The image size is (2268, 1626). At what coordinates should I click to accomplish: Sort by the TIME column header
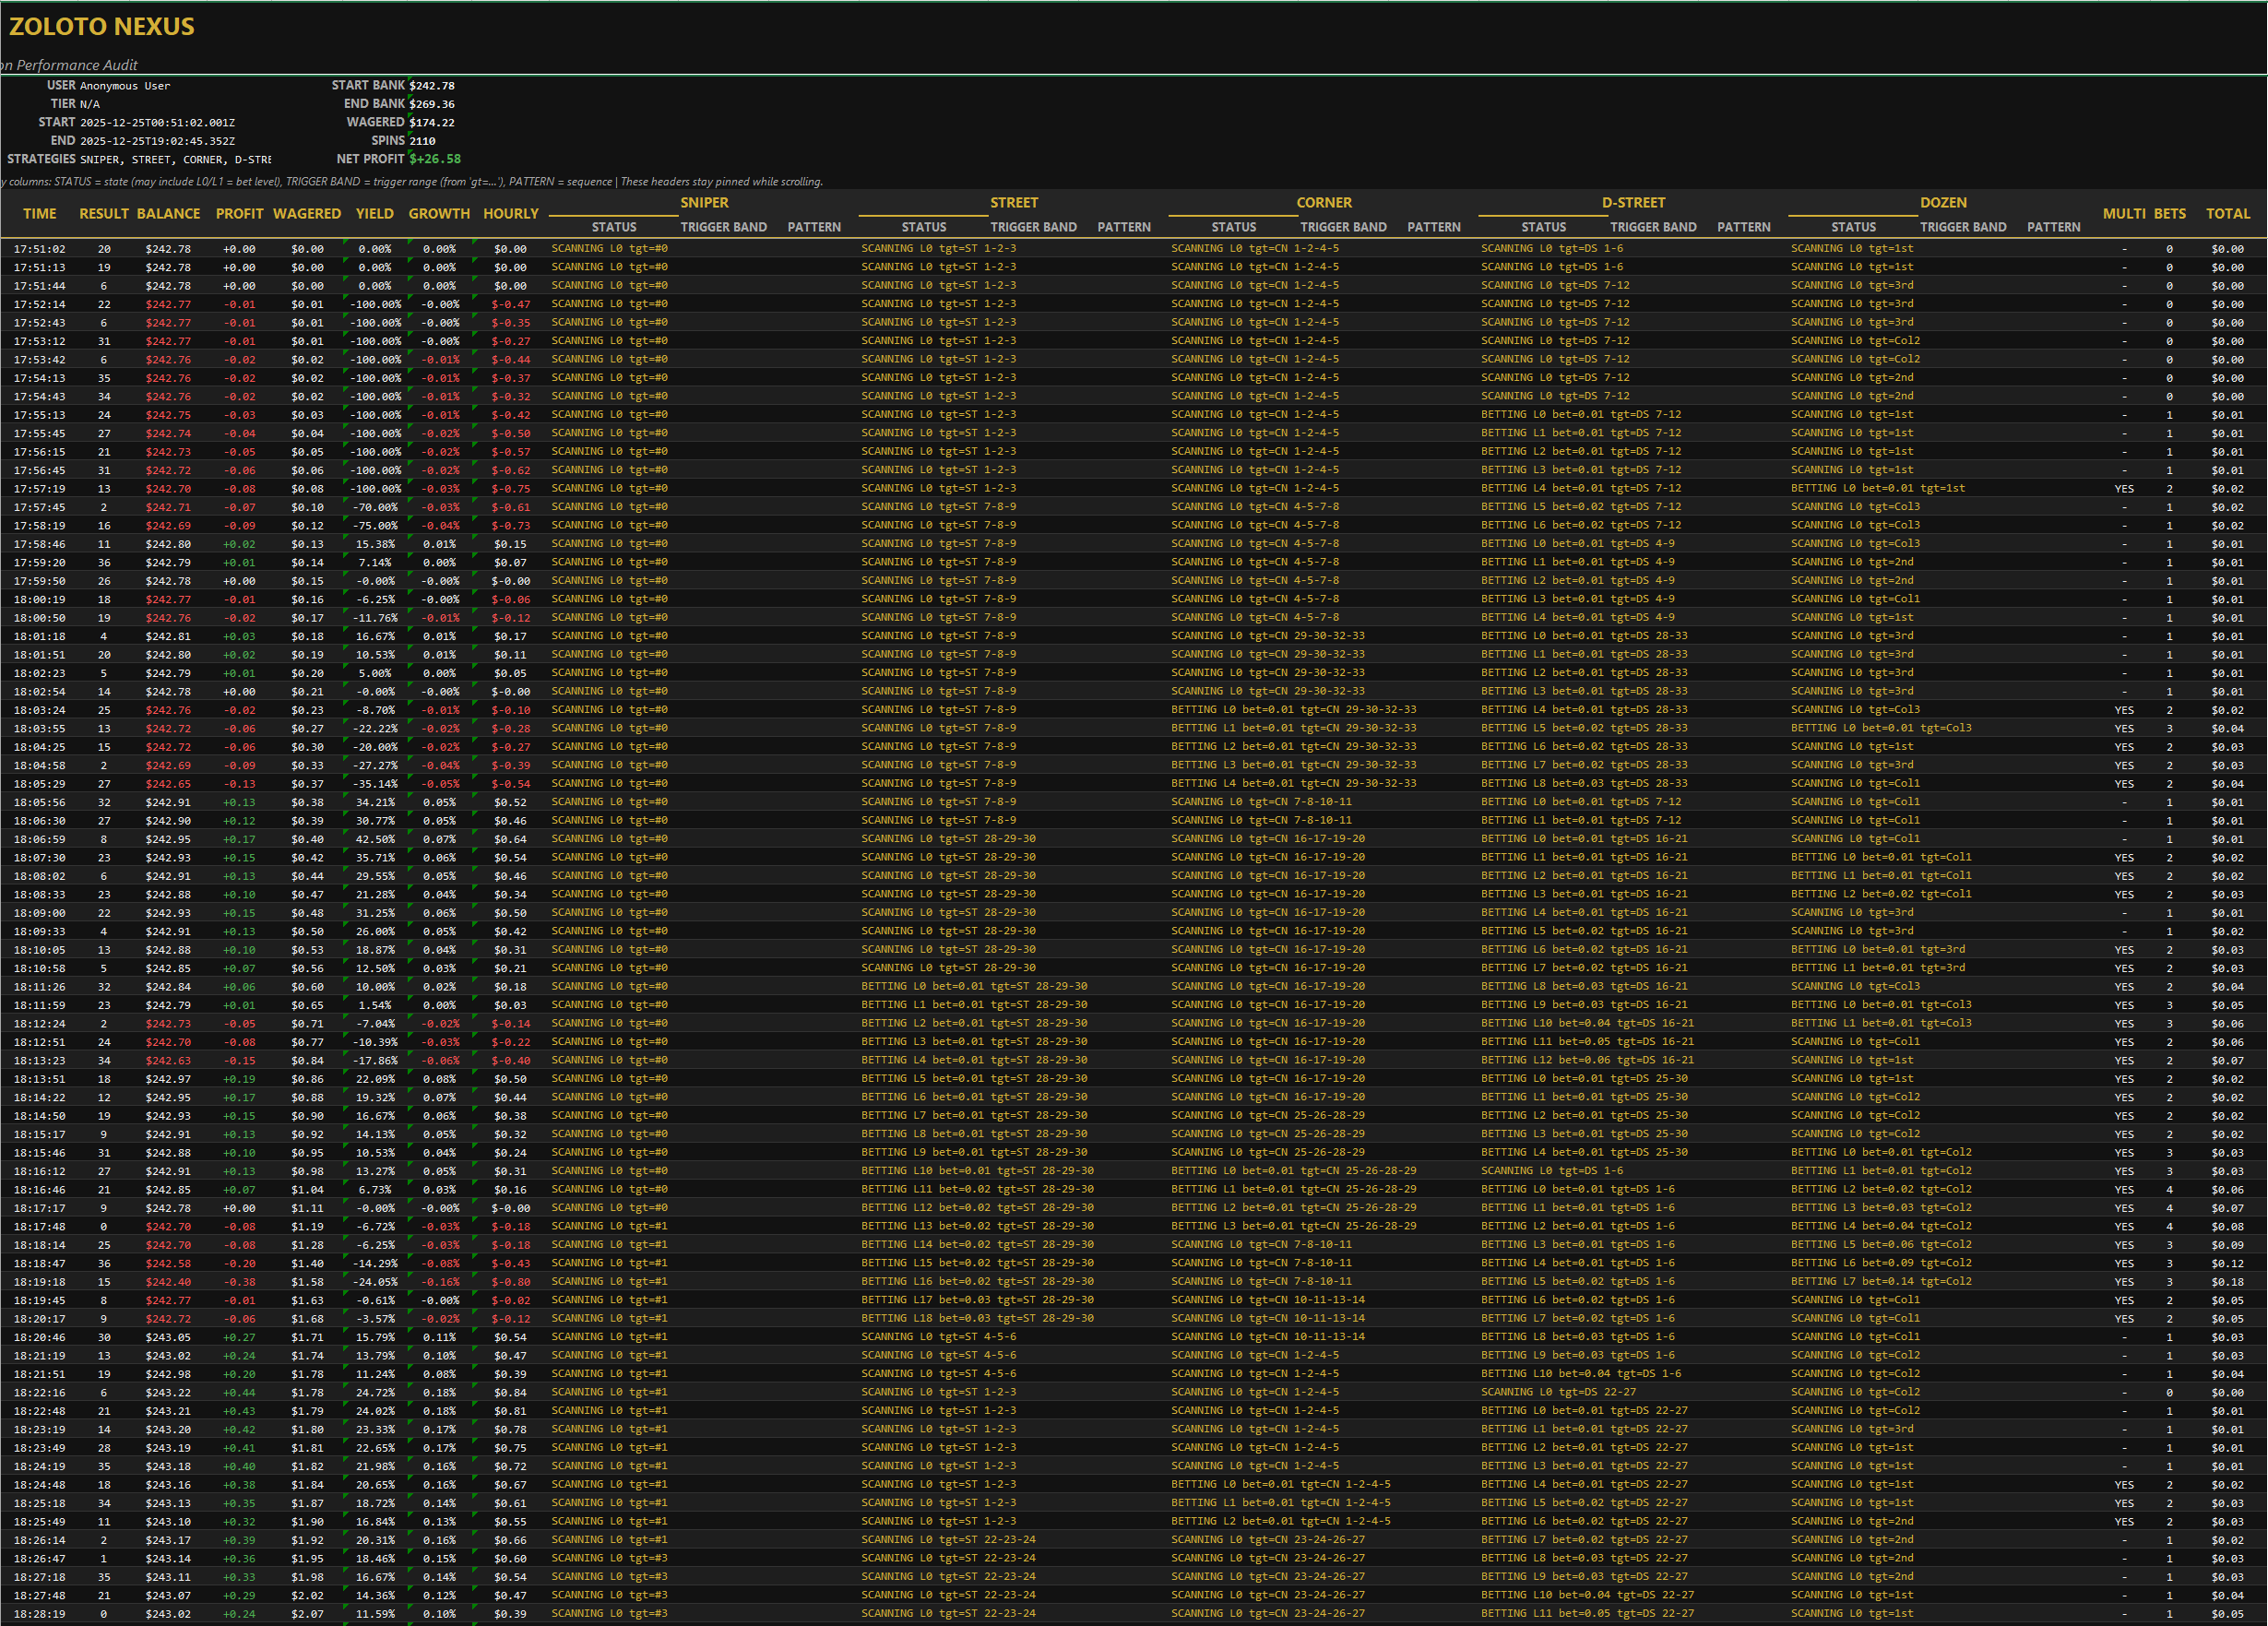click(40, 213)
